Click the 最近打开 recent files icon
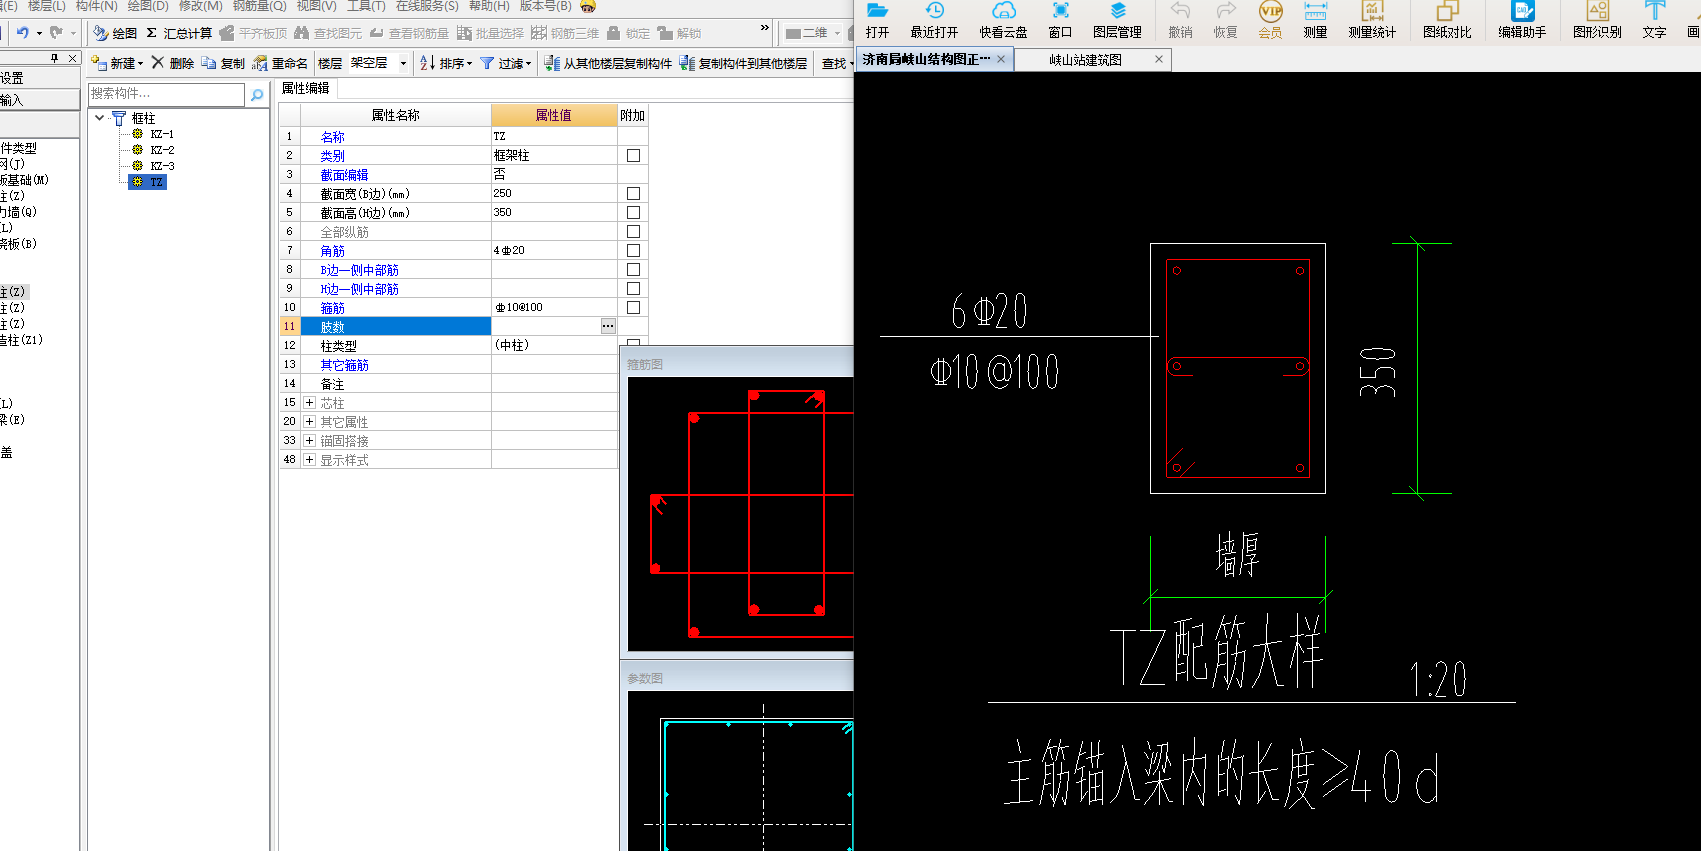Viewport: 1701px width, 851px height. tap(934, 20)
